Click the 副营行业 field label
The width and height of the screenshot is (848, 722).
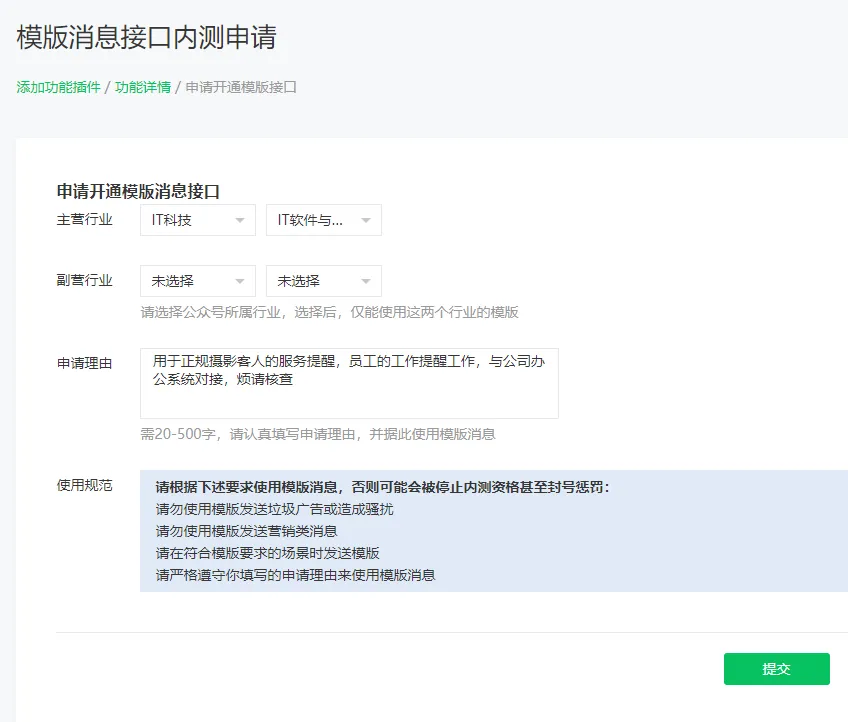click(84, 280)
